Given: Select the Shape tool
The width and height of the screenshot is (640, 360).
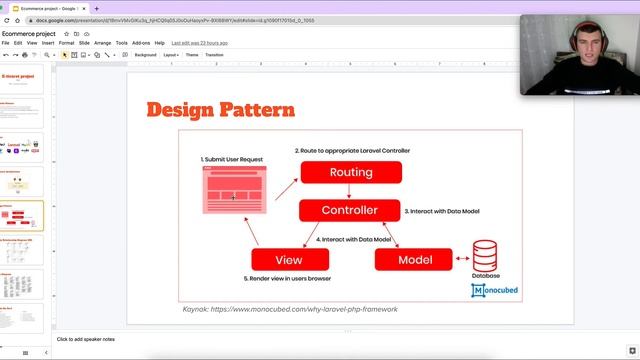Looking at the screenshot, I should tap(97, 55).
